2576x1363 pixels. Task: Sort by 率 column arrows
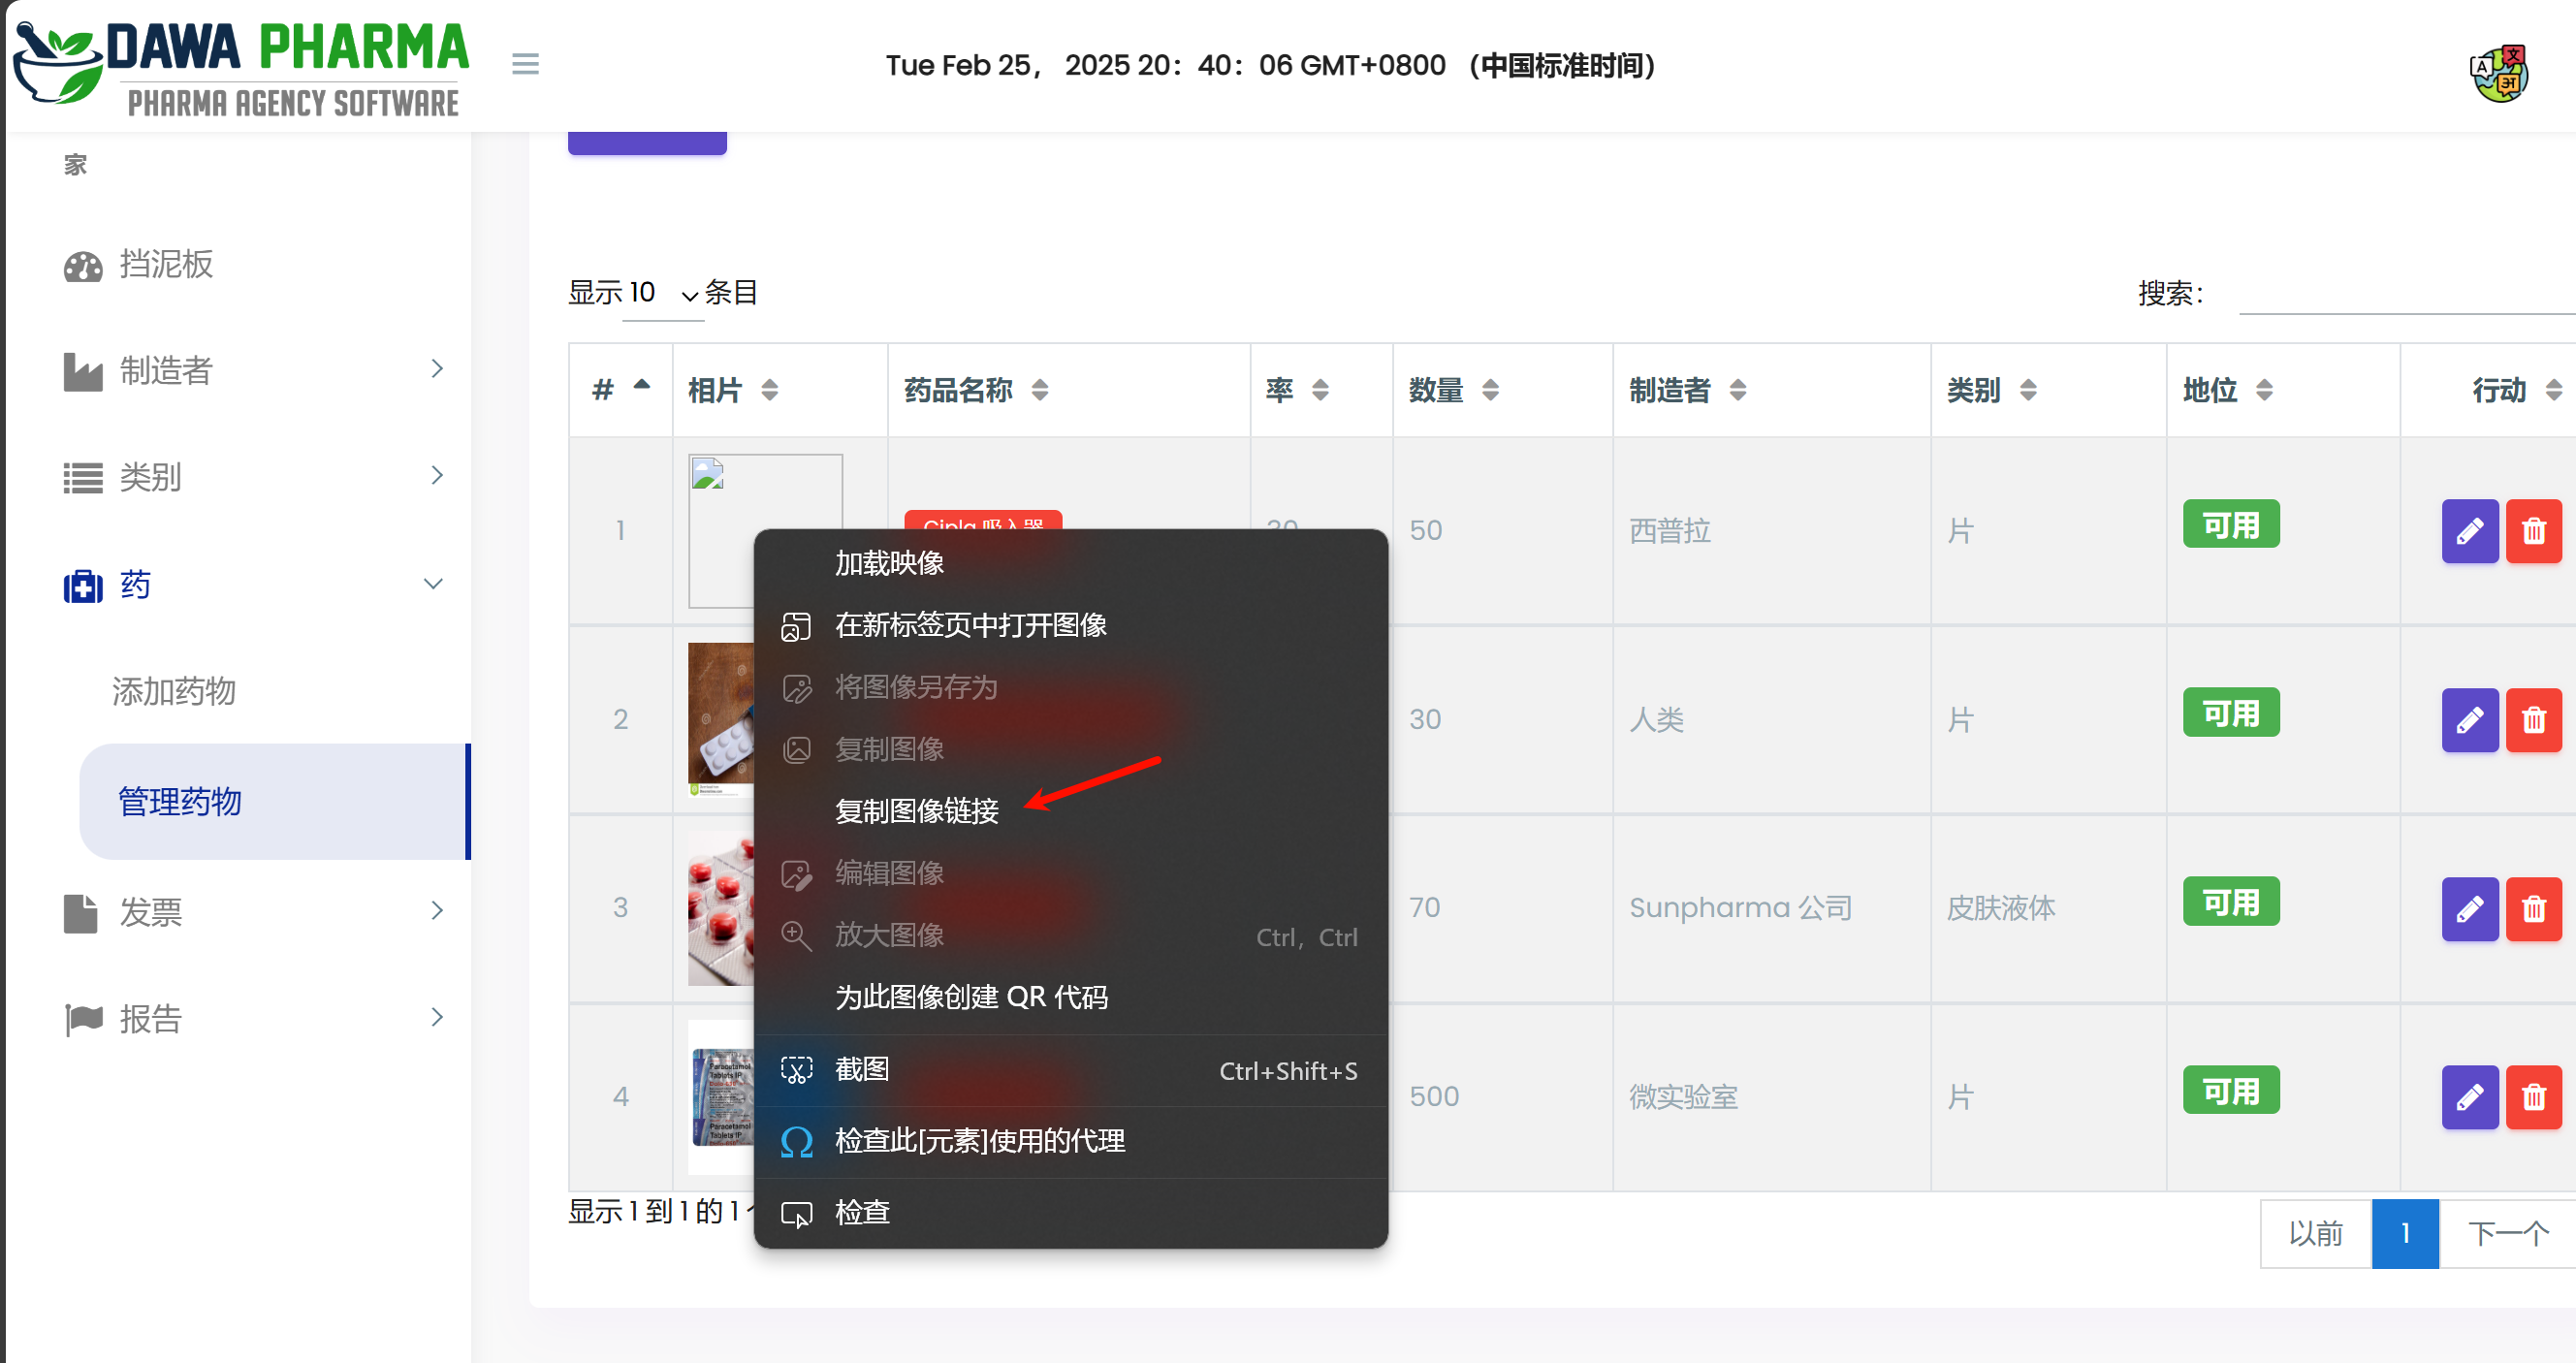coord(1320,390)
